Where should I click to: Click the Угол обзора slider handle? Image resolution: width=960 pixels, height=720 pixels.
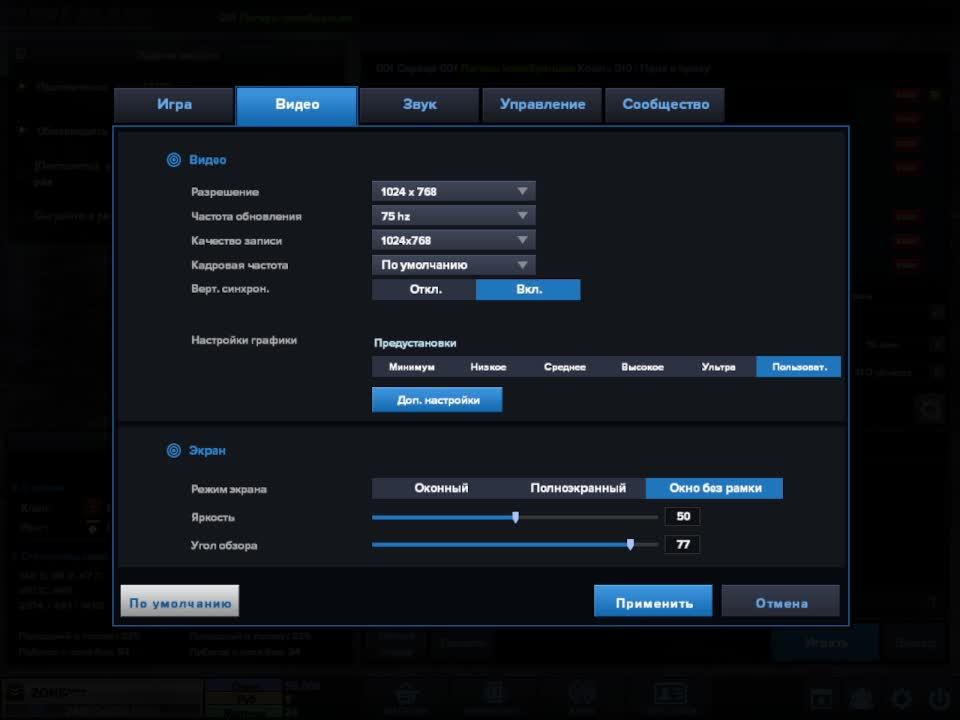(x=631, y=544)
